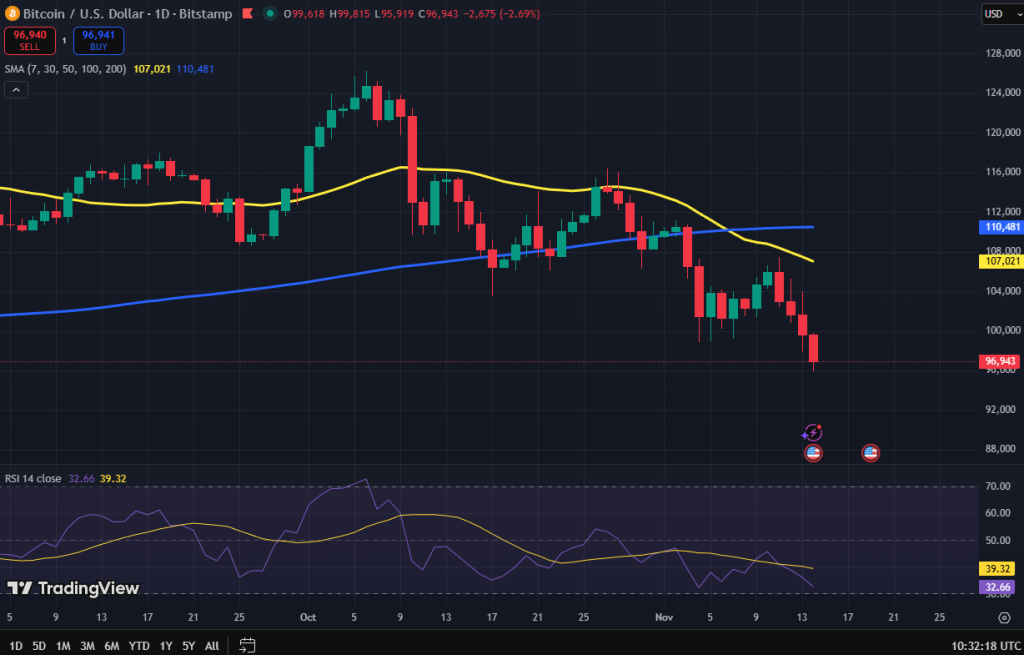Viewport: 1024px width, 655px height.
Task: Click the RSI legend value 32.66
Action: 82,479
